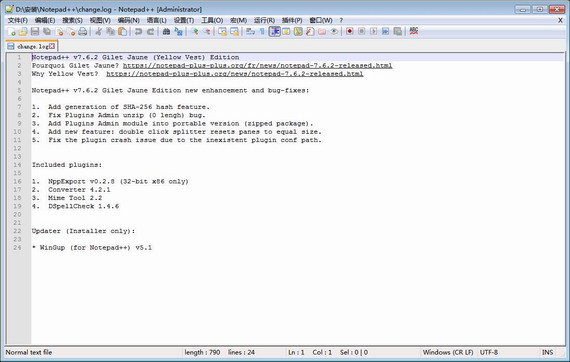The height and width of the screenshot is (362, 570).
Task: Open the 文件(F) file menu
Action: [x=17, y=20]
